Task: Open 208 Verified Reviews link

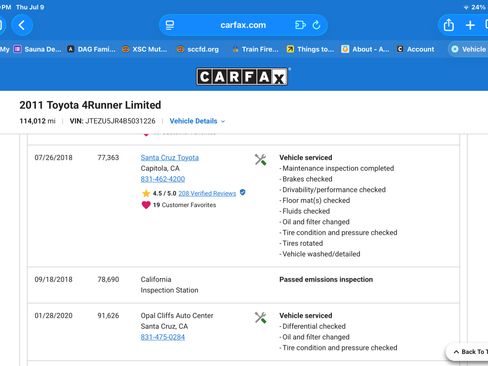Action: click(207, 193)
